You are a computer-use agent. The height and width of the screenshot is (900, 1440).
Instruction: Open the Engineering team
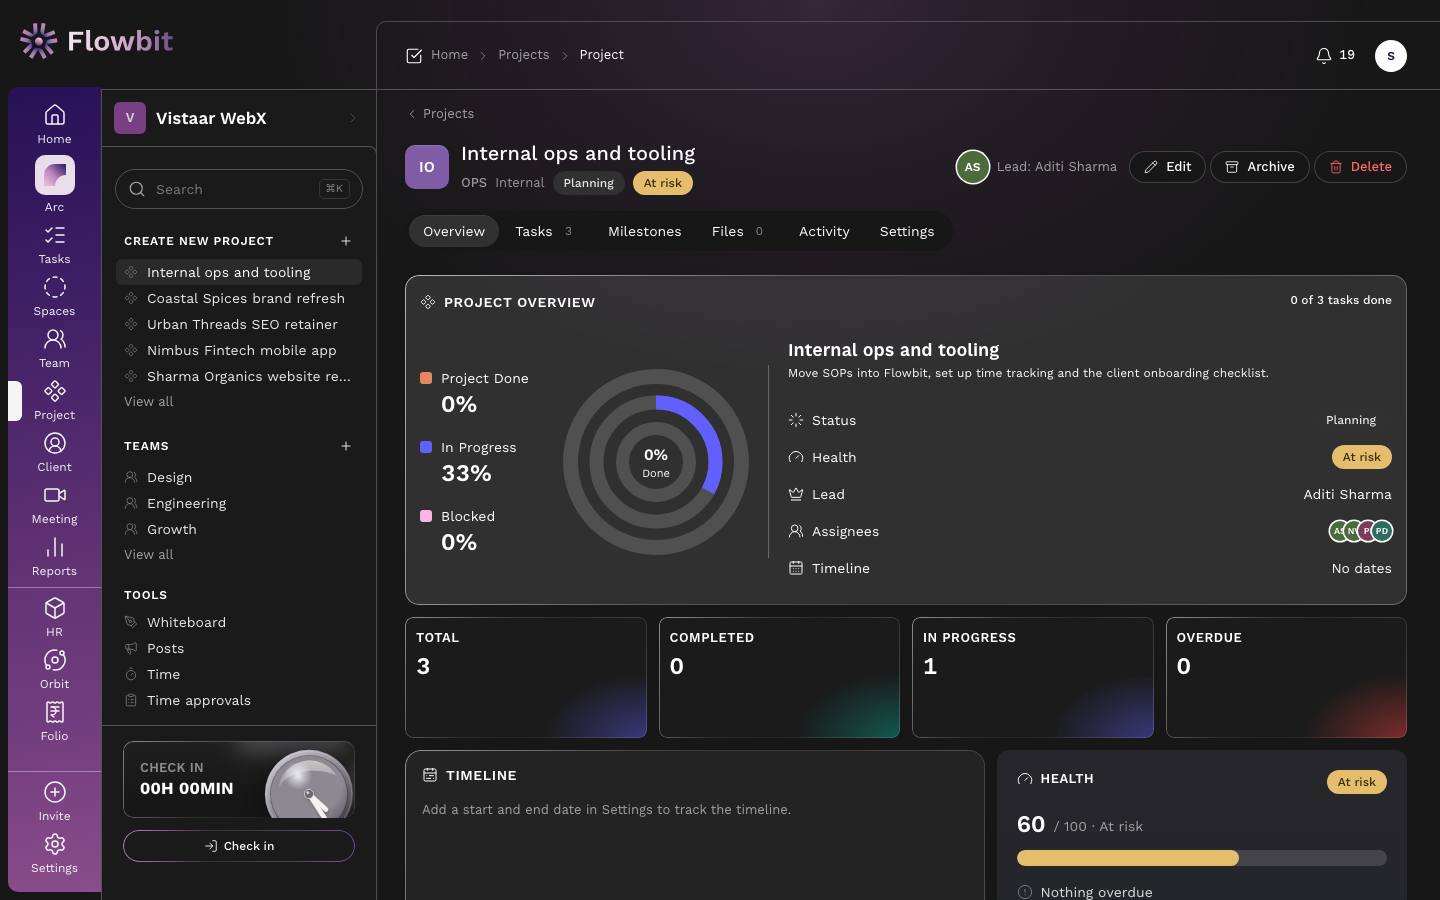(x=239, y=503)
